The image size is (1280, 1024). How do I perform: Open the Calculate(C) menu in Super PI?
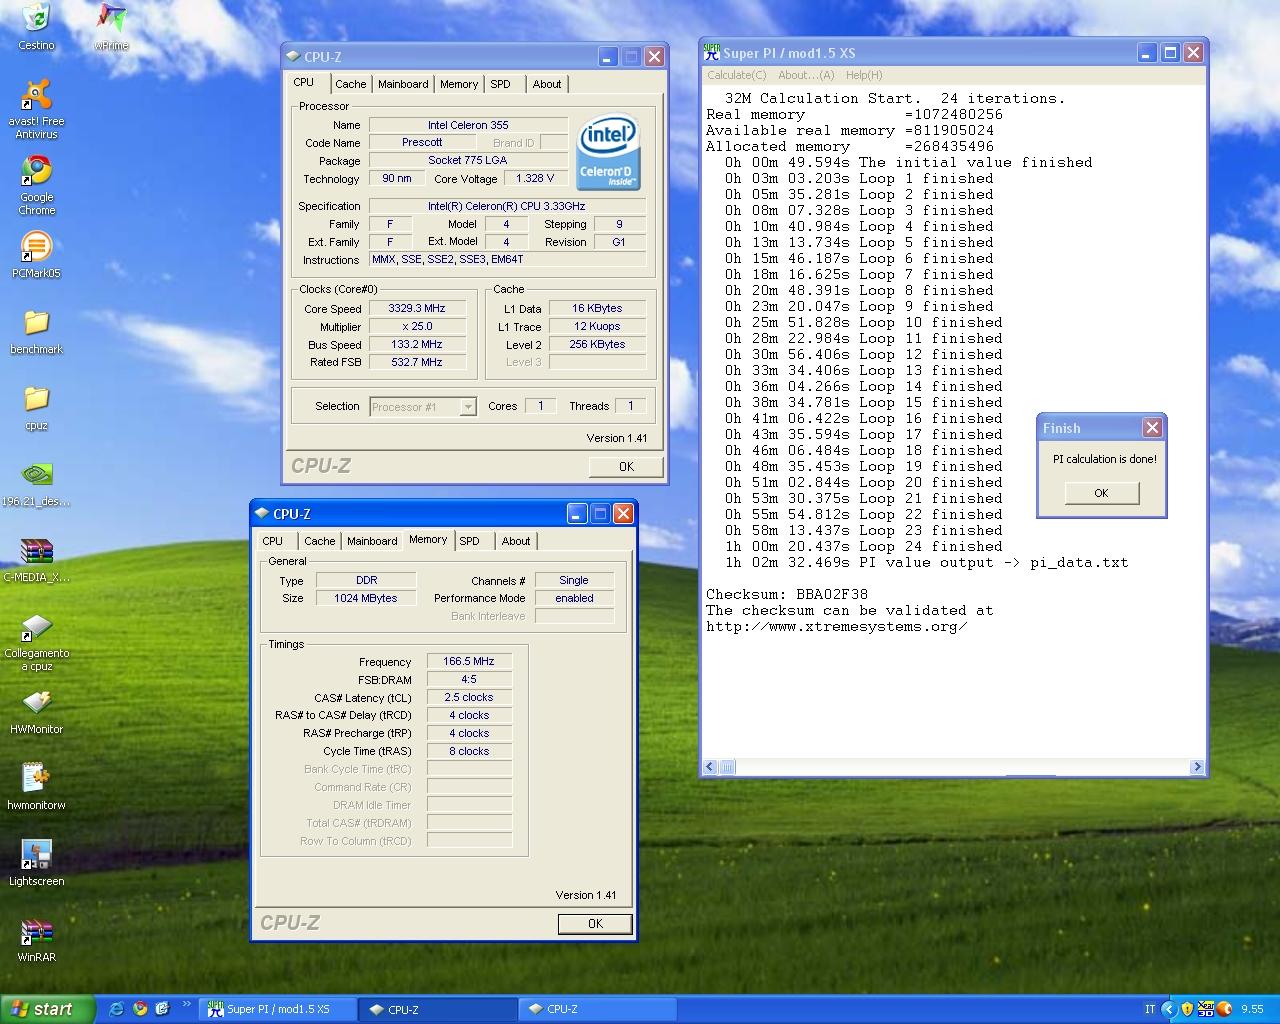[736, 75]
